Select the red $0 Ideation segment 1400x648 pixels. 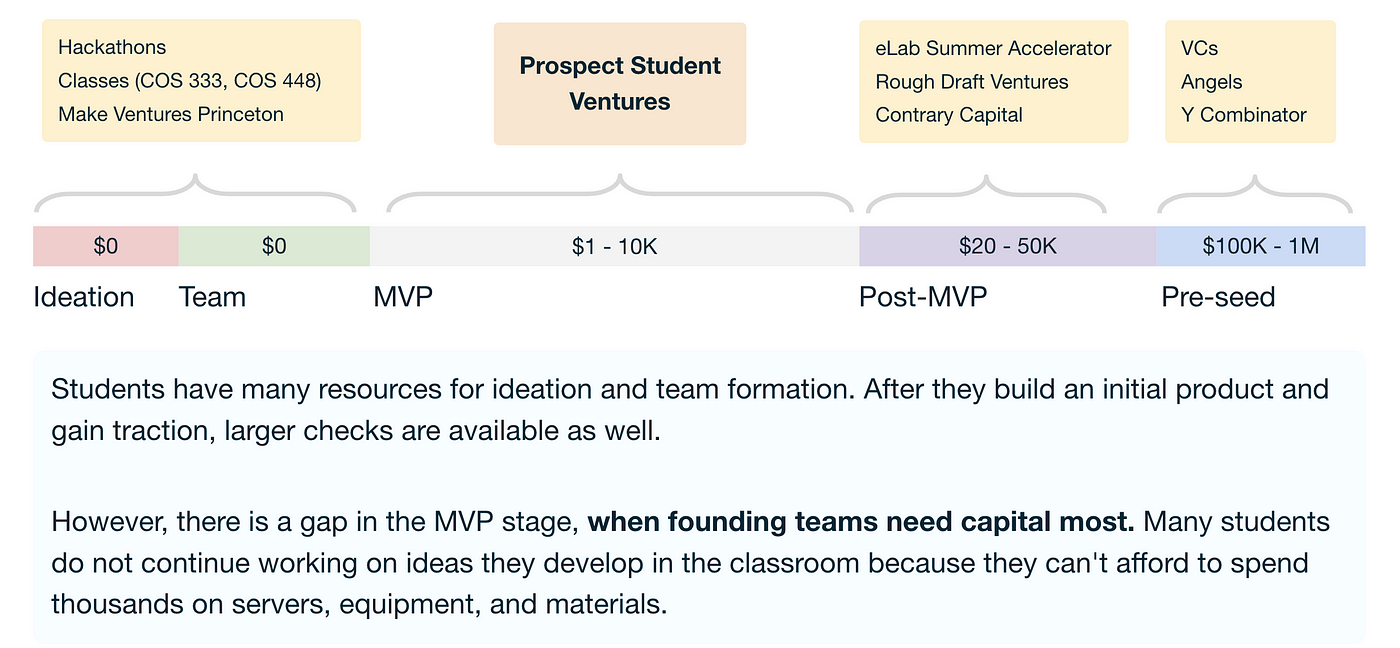pyautogui.click(x=106, y=246)
